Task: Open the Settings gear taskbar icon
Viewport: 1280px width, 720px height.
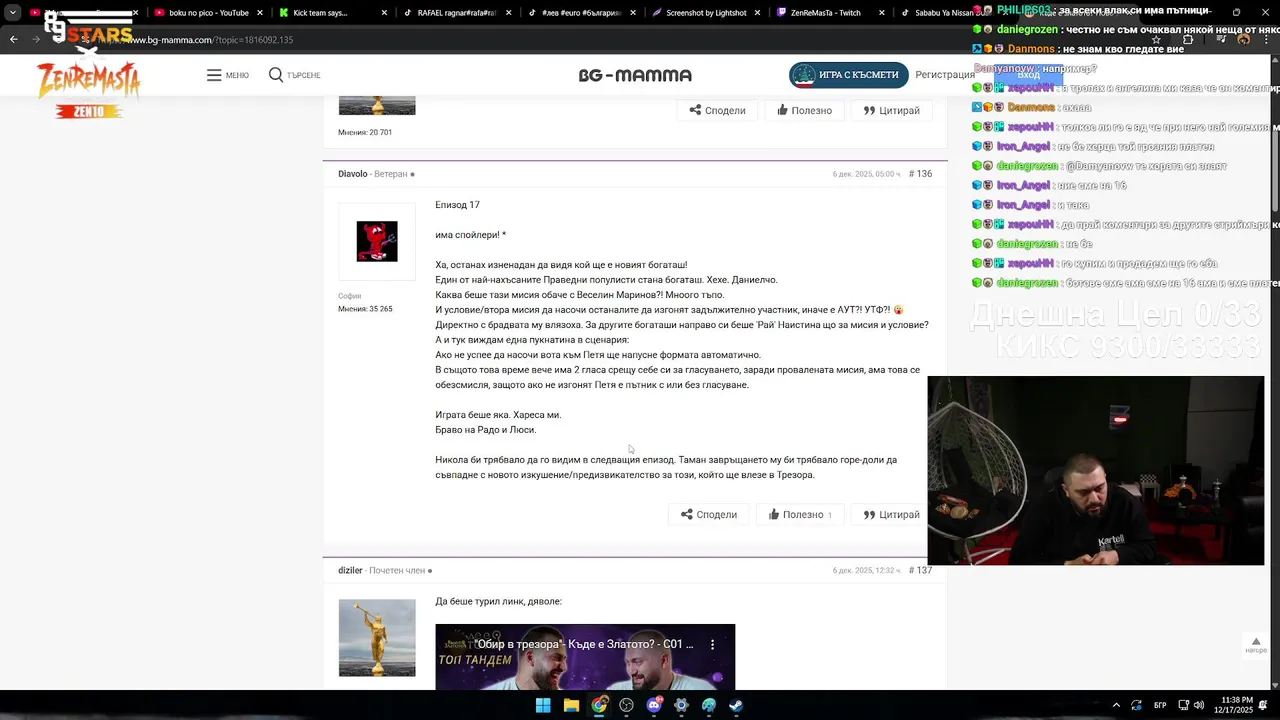Action: click(681, 705)
